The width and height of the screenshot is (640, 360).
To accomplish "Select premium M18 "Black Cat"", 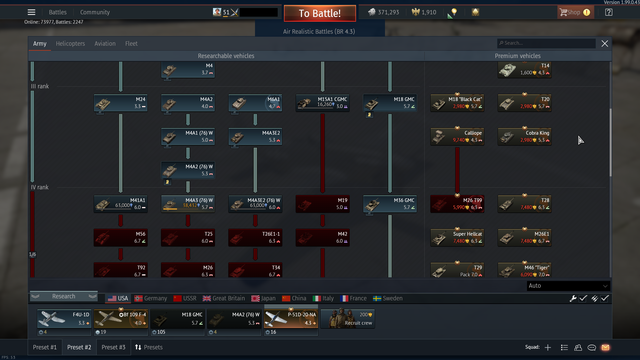I will tap(457, 103).
